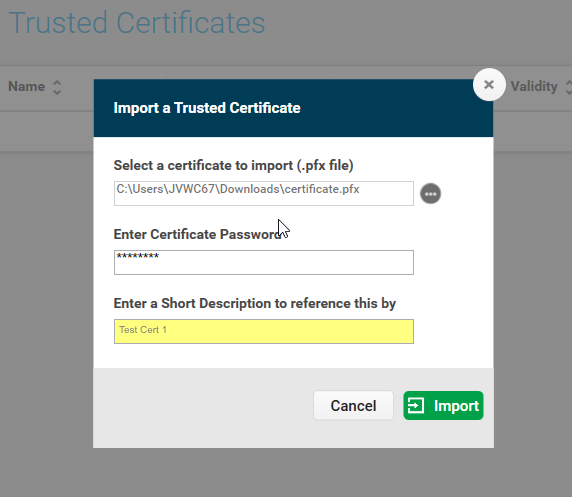The width and height of the screenshot is (572, 497).
Task: Click the certificate.pfx path text
Action: click(x=238, y=189)
